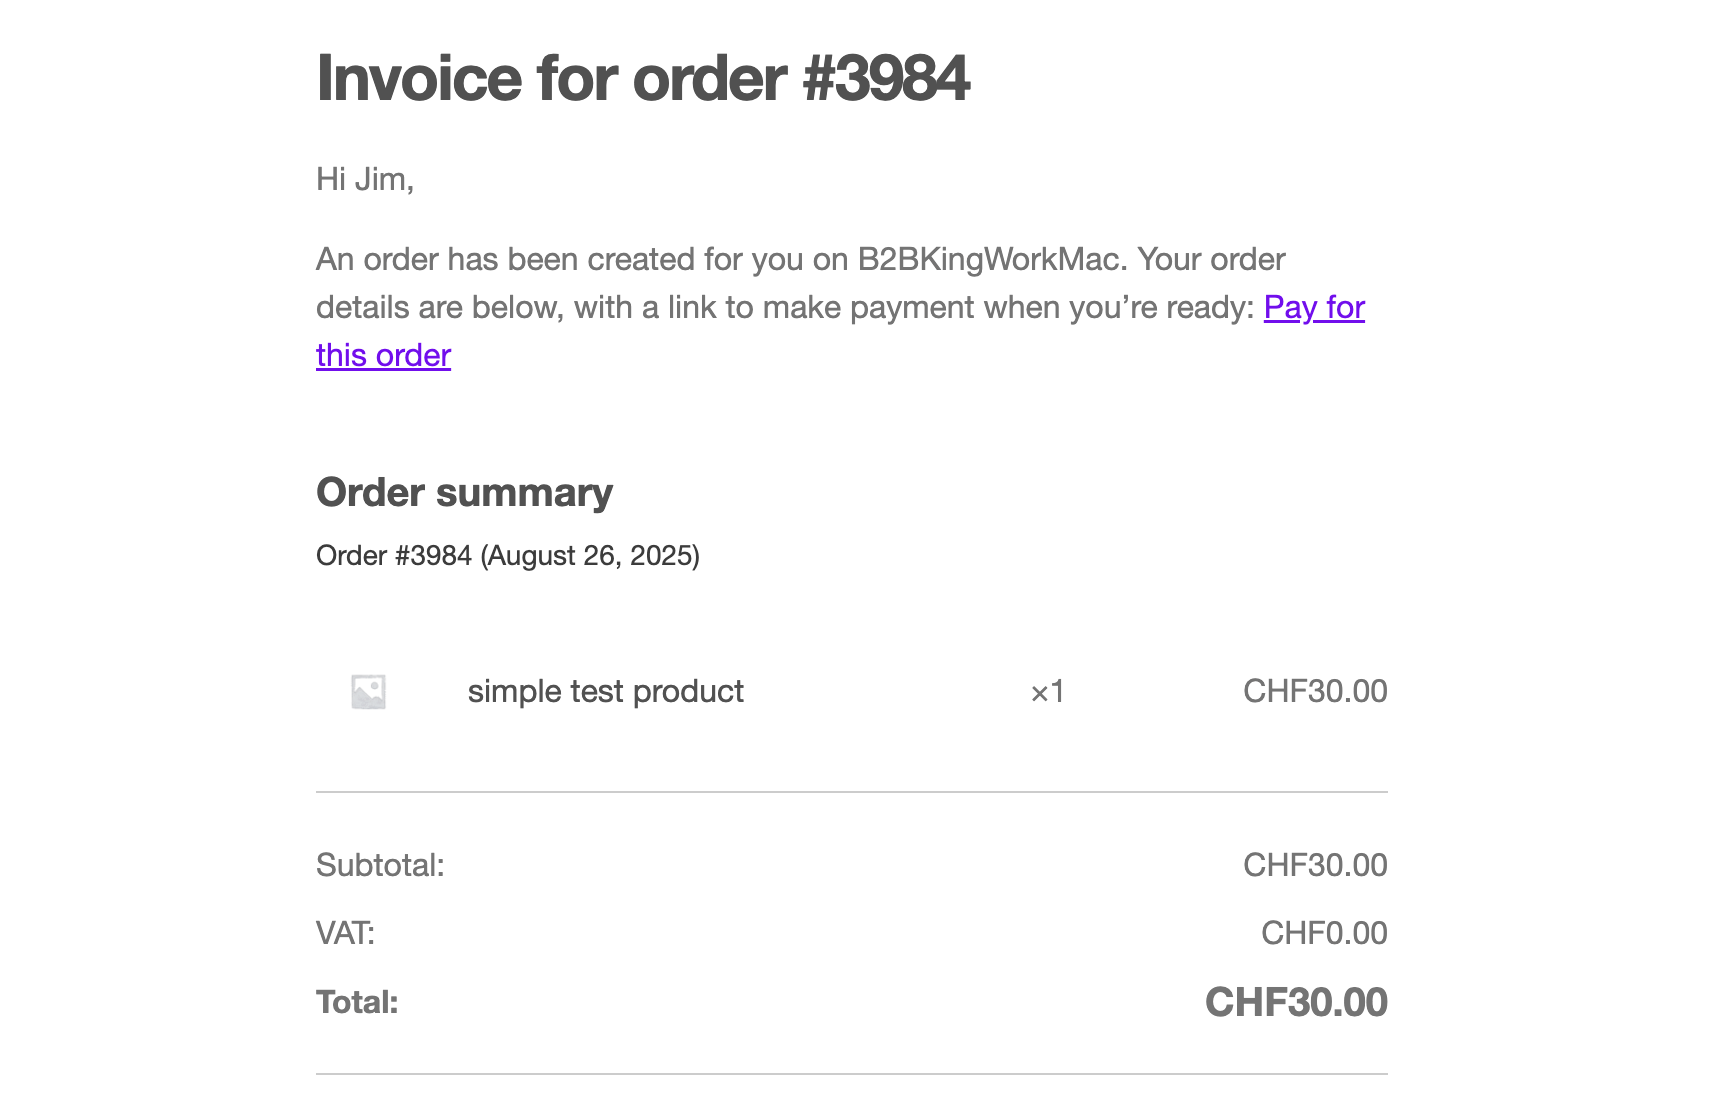Viewport: 1718px width, 1106px height.
Task: Click the product line price CHF30.00
Action: pyautogui.click(x=1315, y=691)
